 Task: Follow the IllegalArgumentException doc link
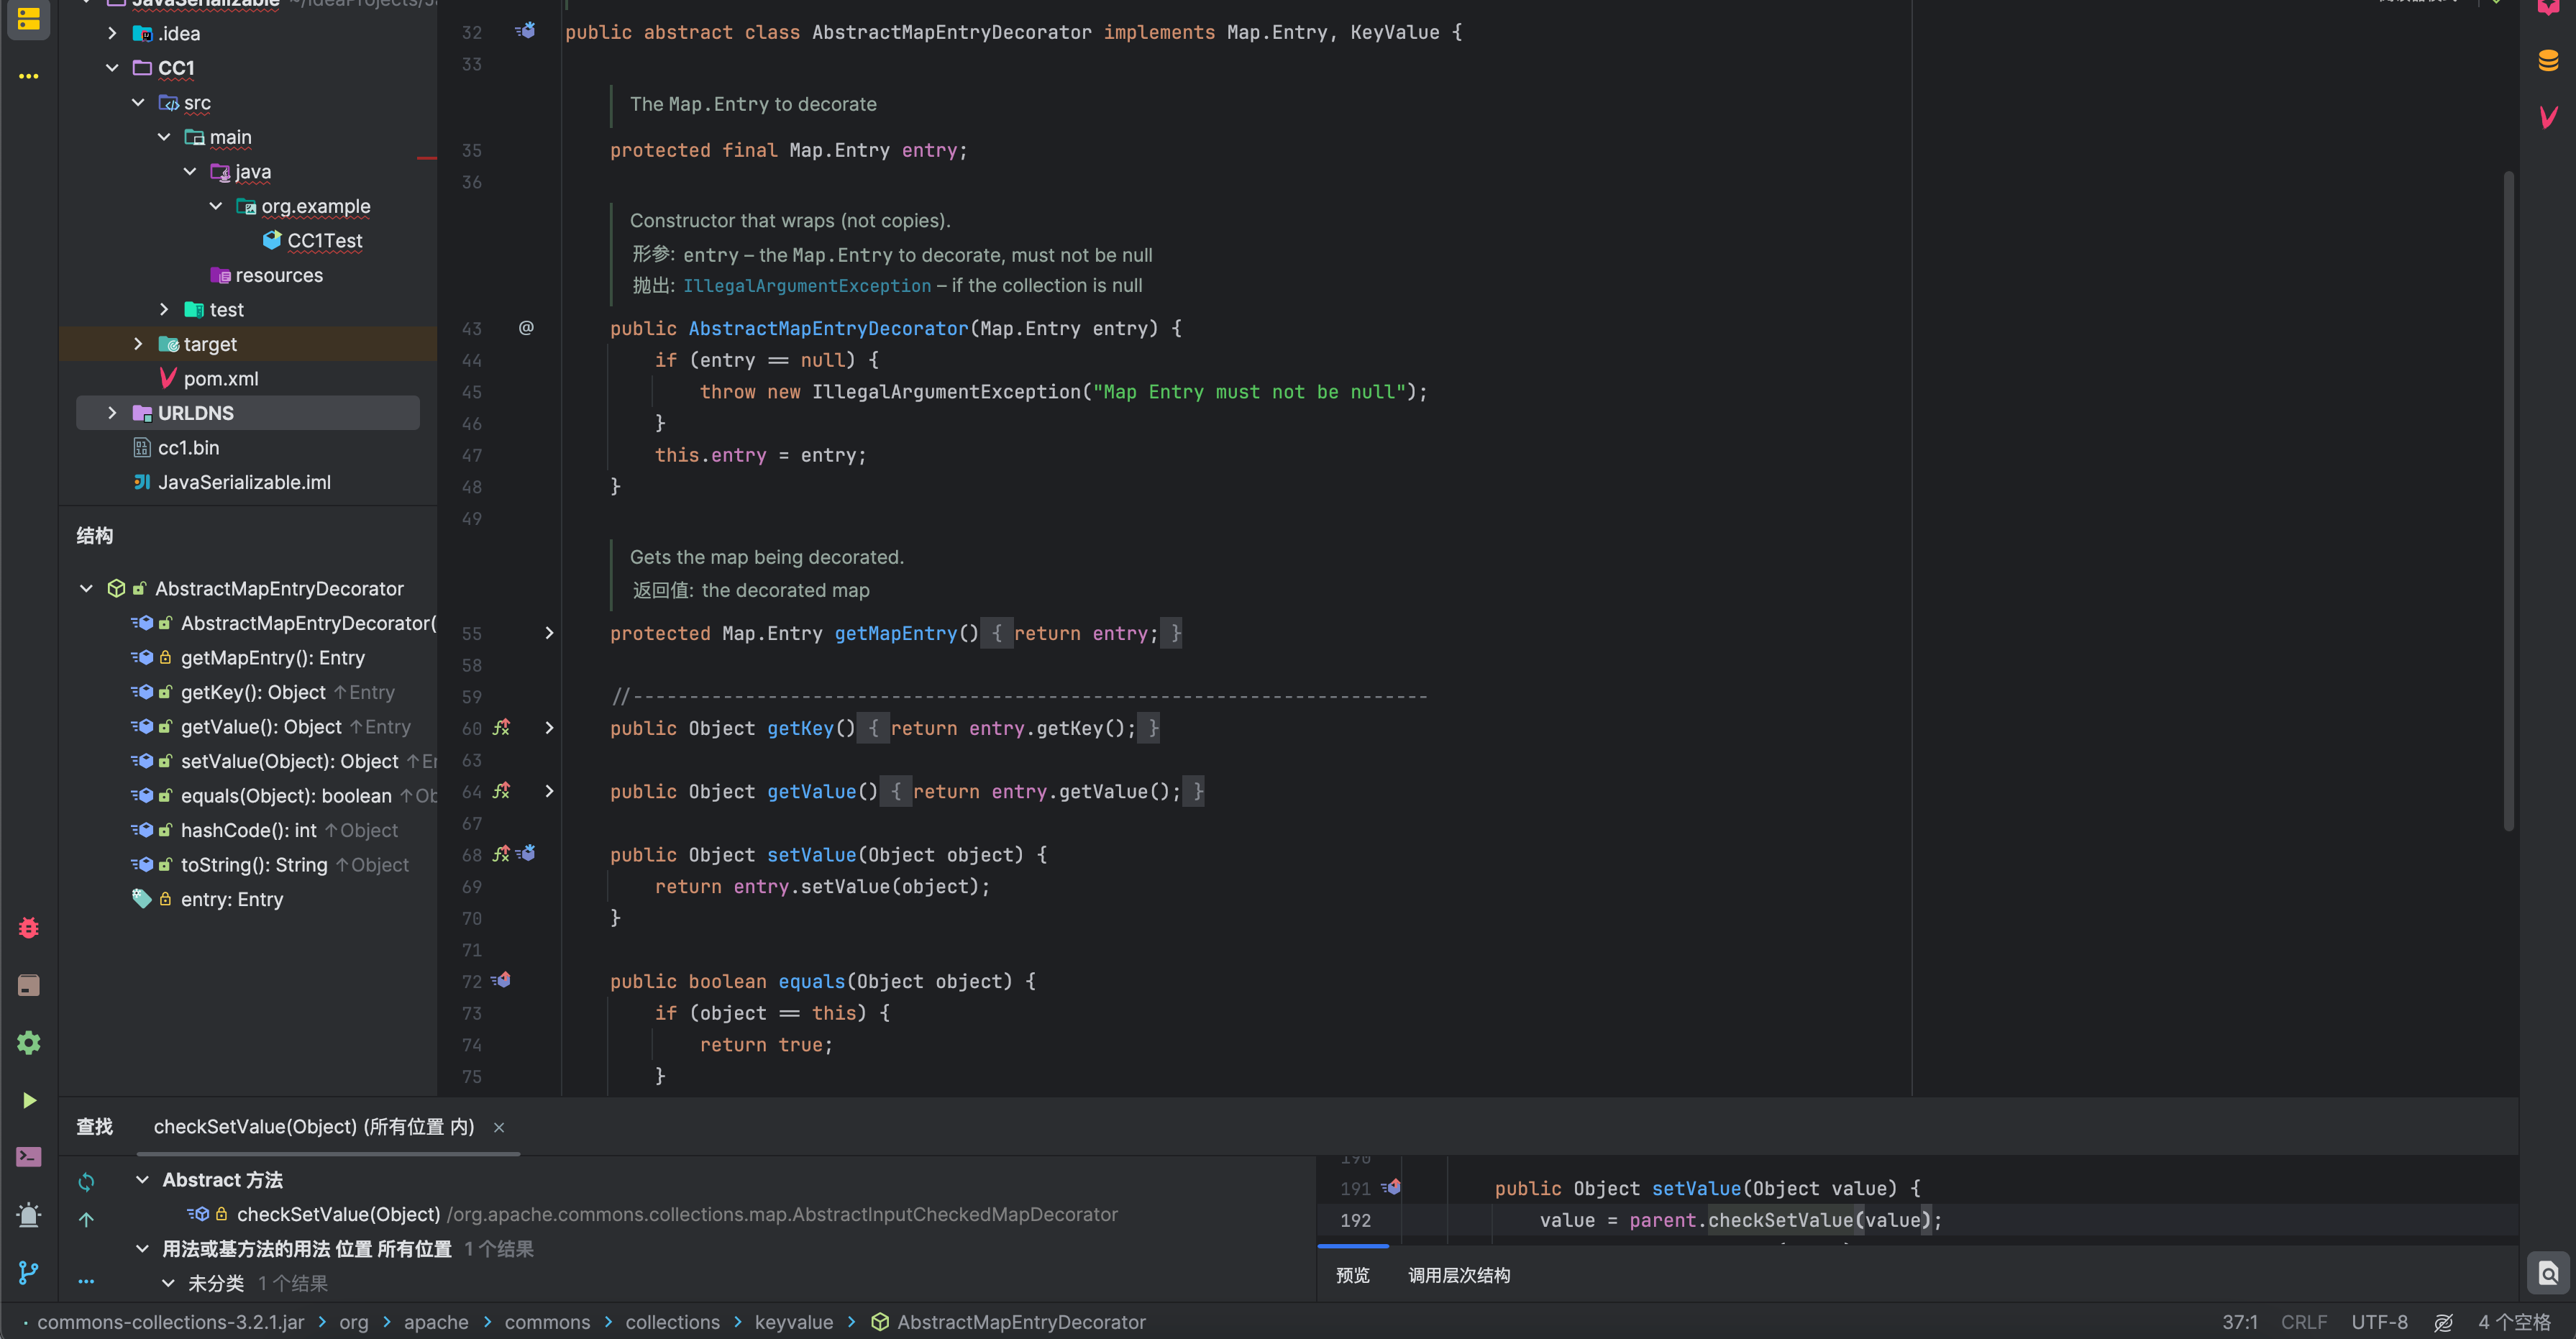pyautogui.click(x=806, y=286)
